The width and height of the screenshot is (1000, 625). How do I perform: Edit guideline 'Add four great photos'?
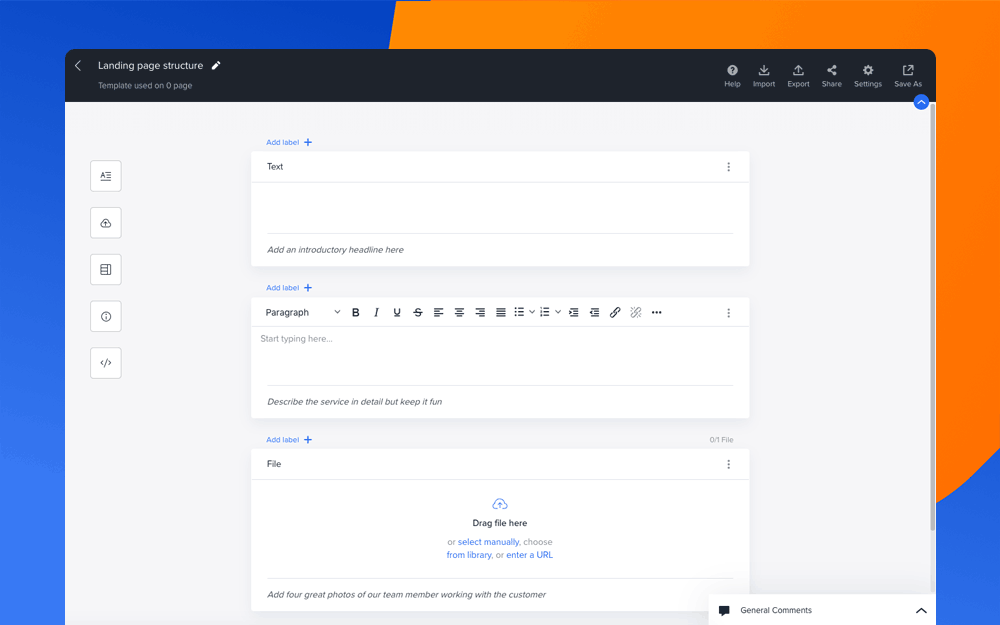coord(406,594)
